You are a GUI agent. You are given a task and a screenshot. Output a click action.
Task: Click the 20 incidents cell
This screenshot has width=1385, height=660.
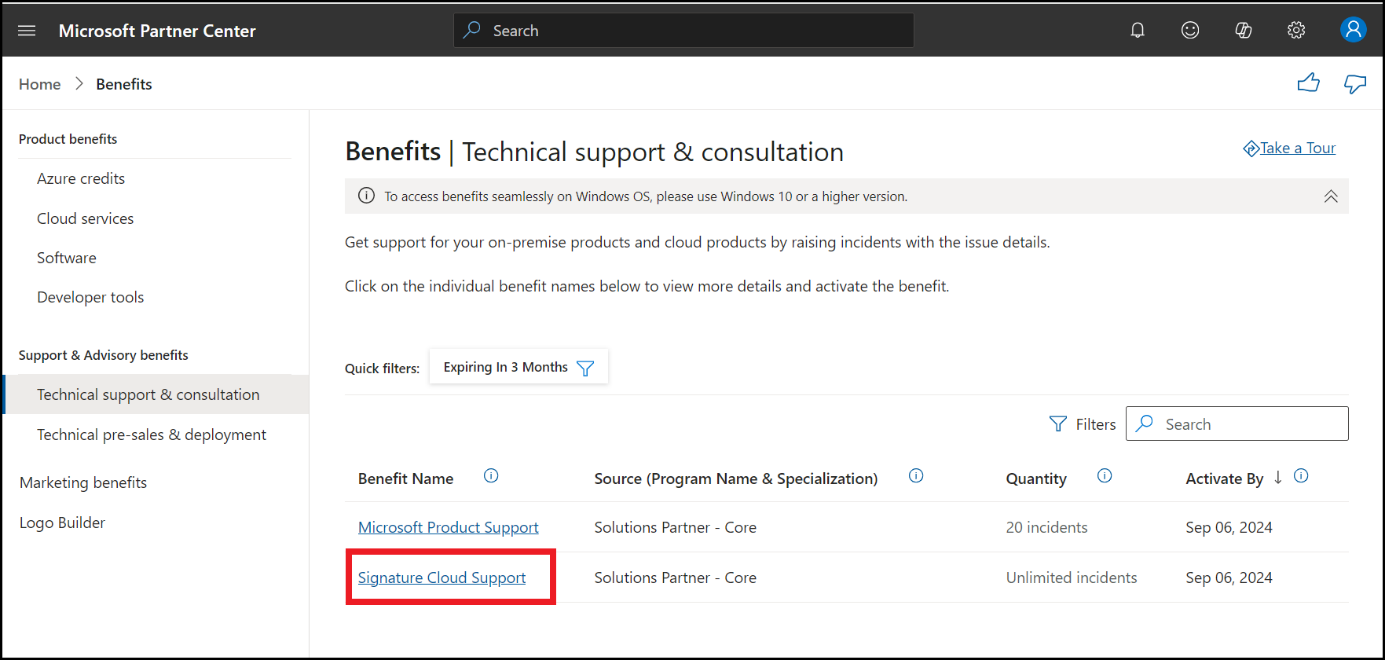coord(1047,527)
